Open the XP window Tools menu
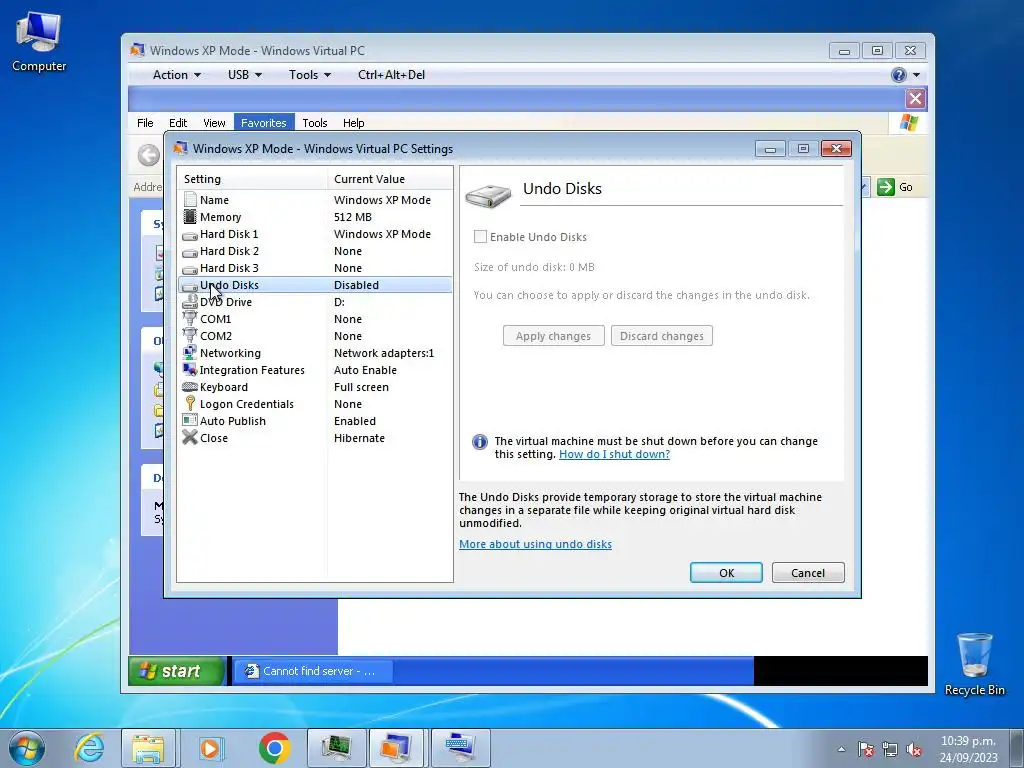This screenshot has width=1024, height=768. (x=315, y=123)
